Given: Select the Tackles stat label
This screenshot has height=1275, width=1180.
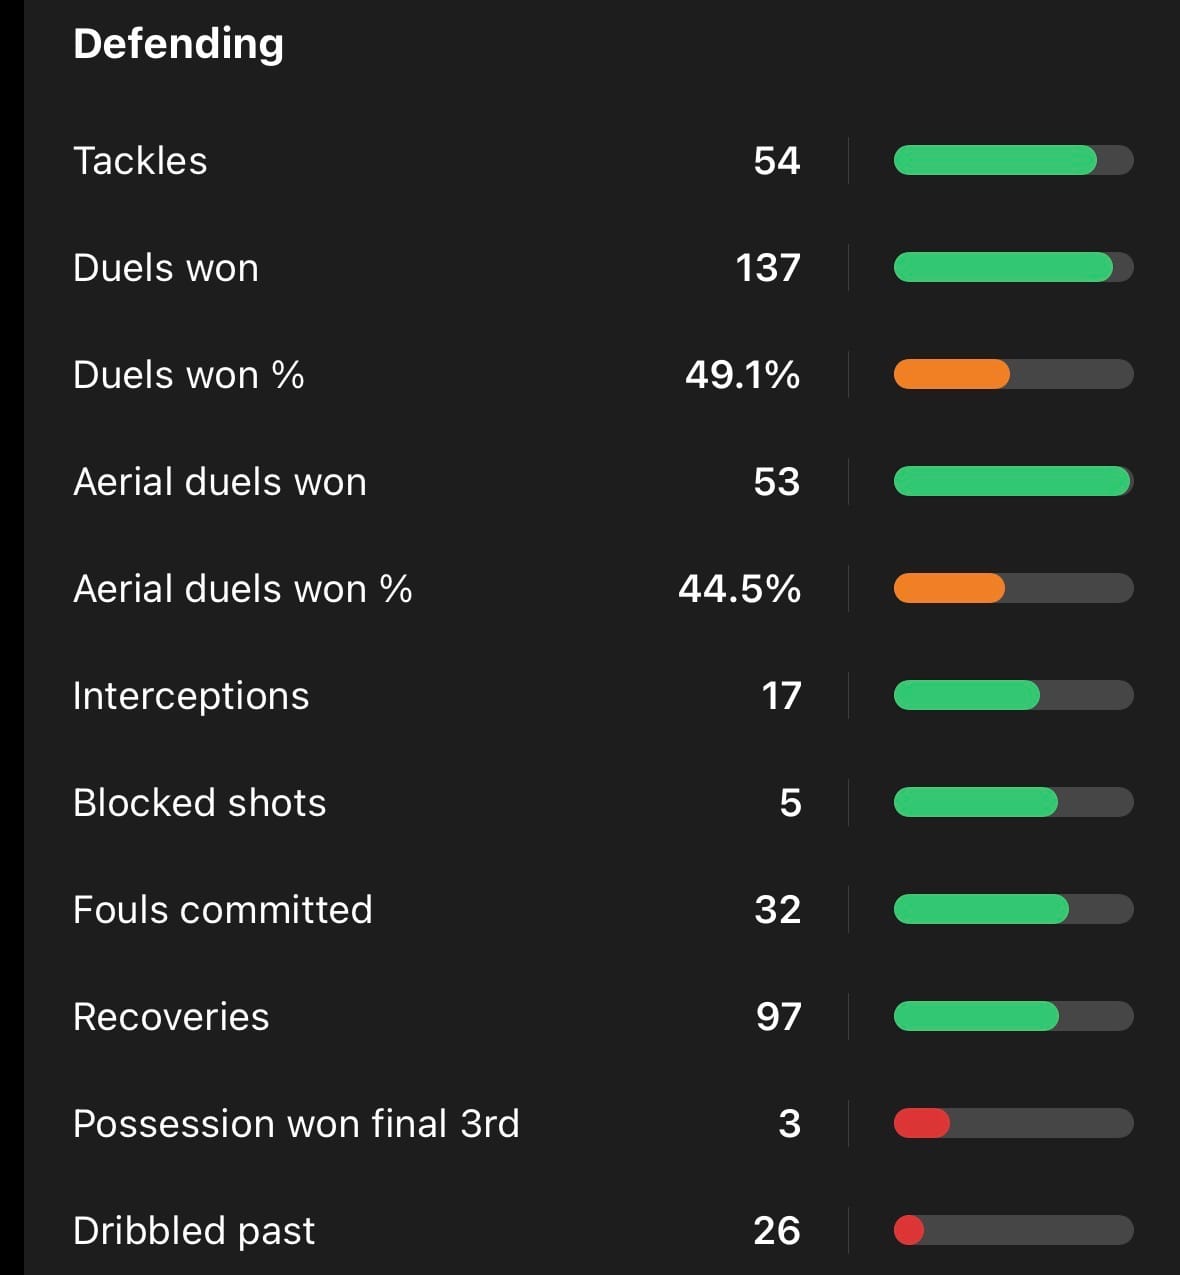Looking at the screenshot, I should click(140, 161).
